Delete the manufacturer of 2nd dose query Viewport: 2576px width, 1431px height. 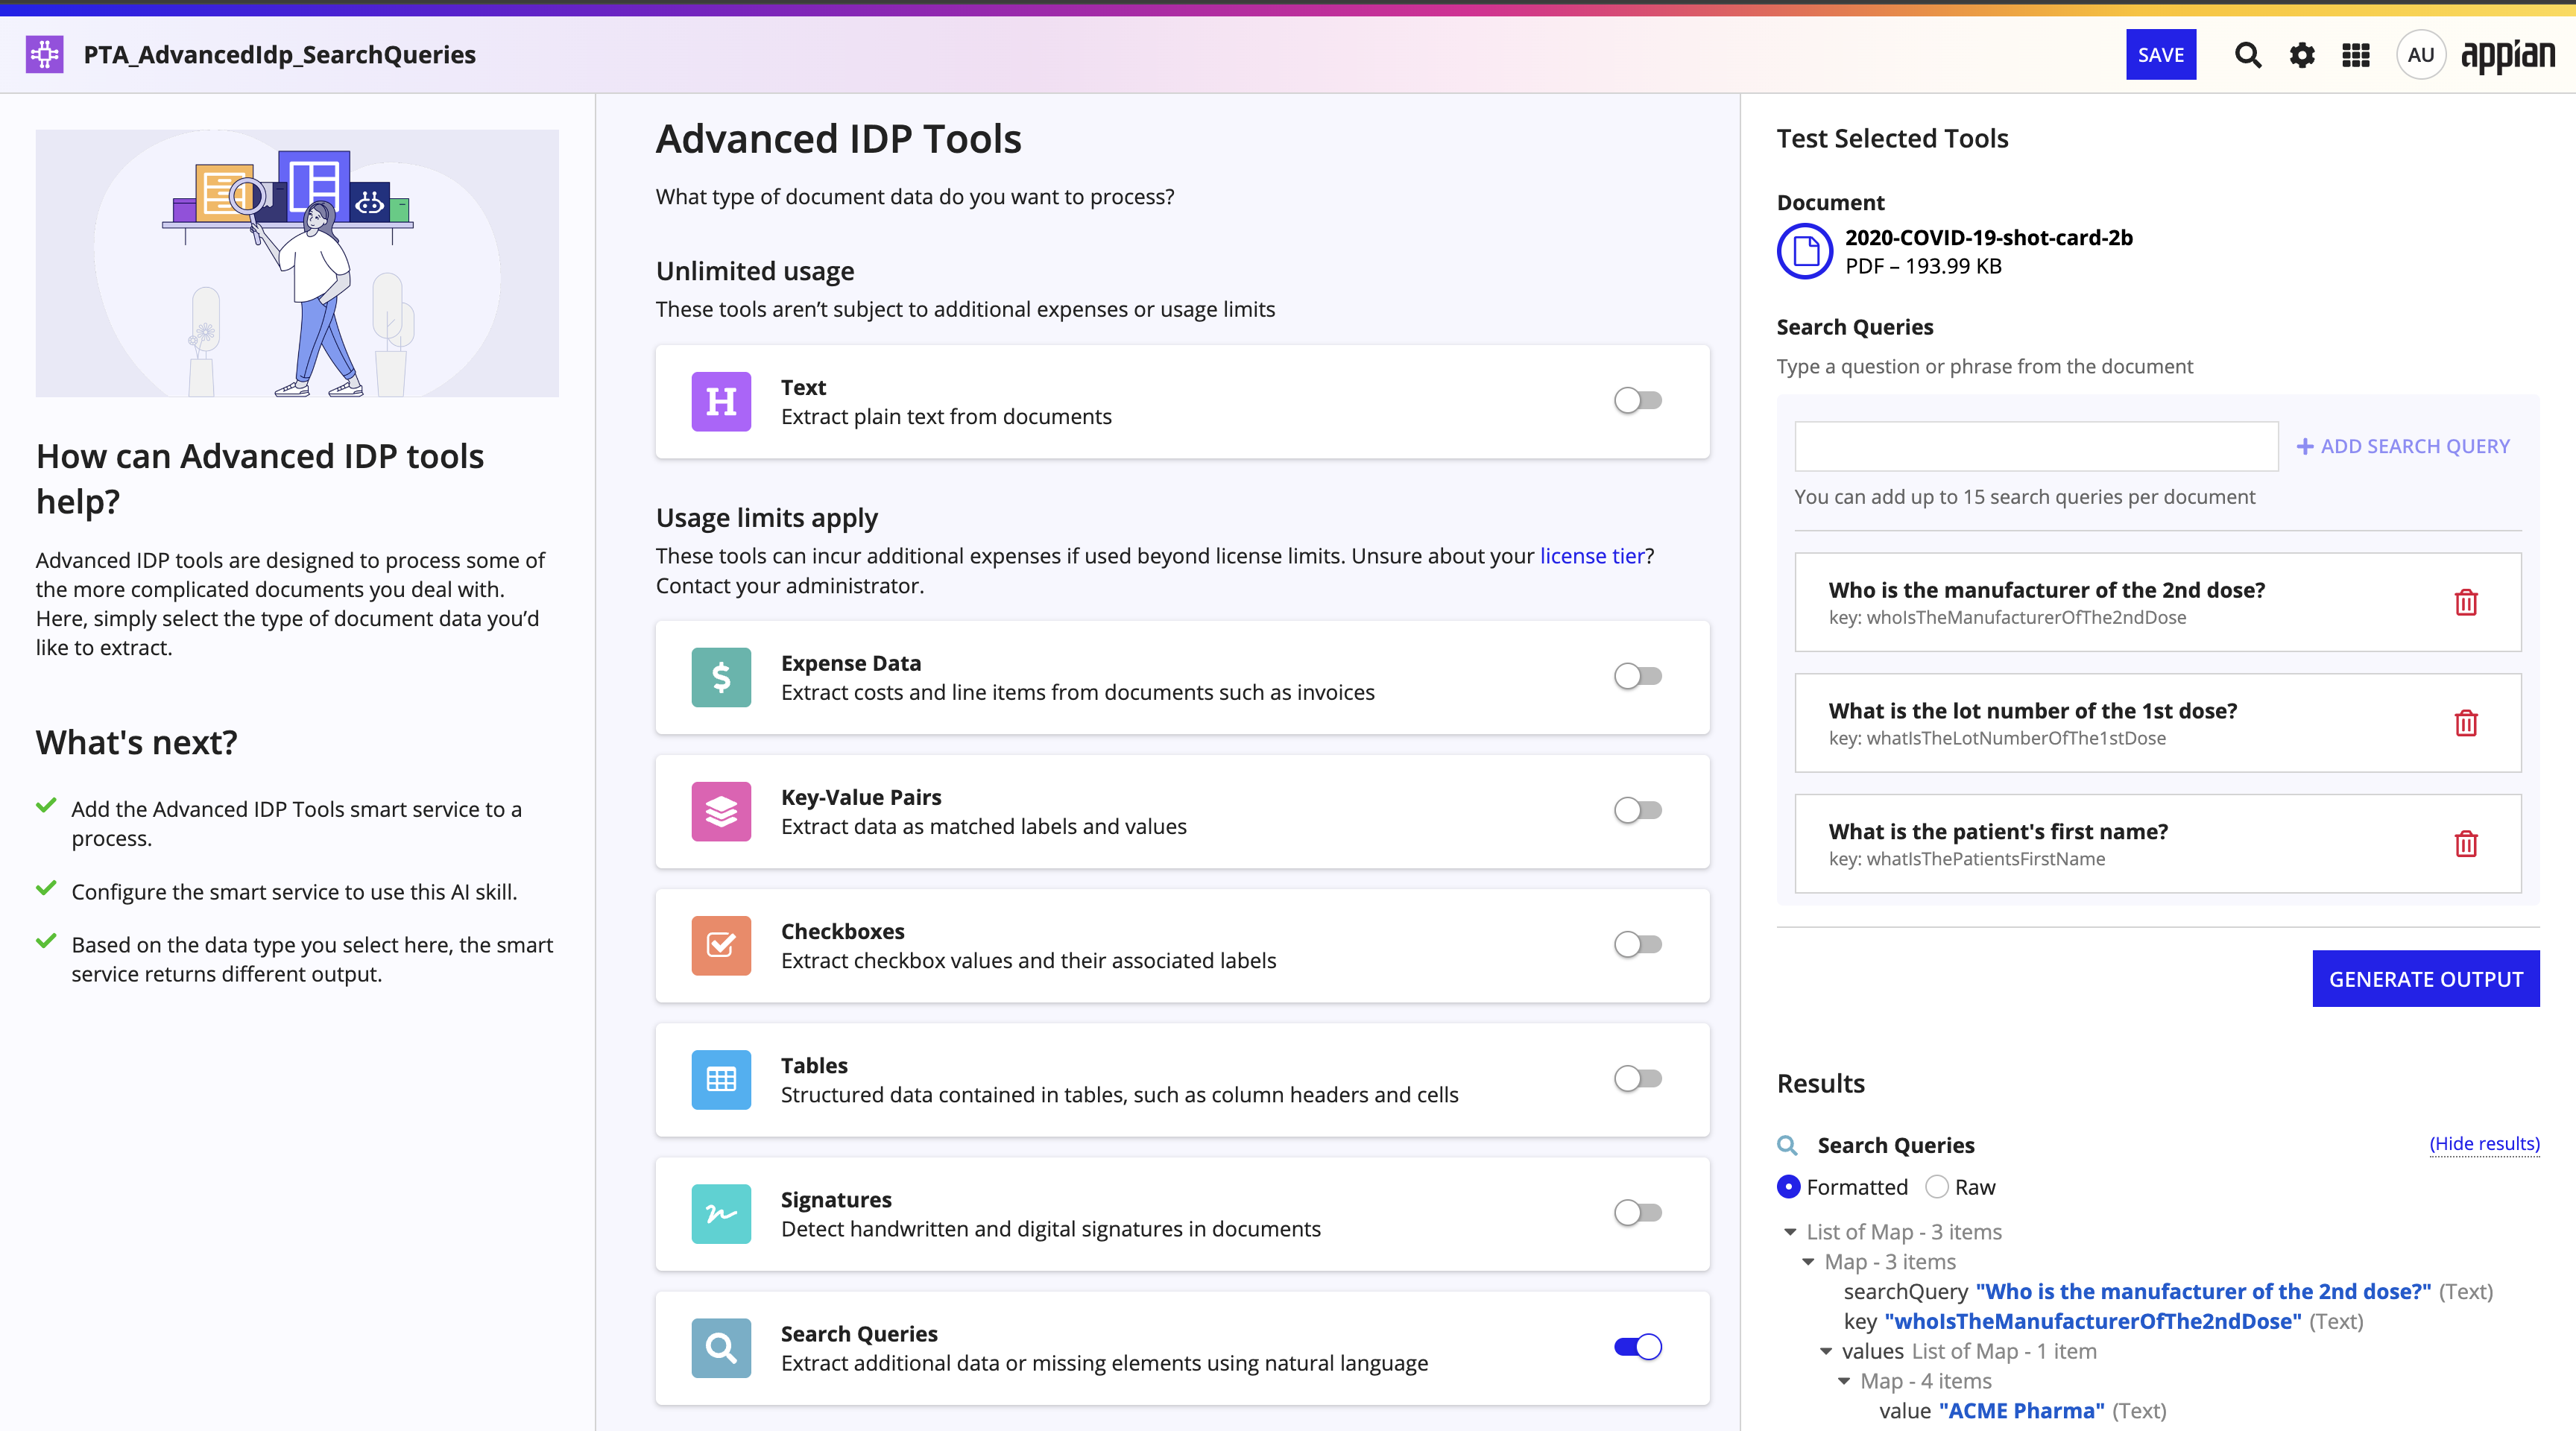point(2466,602)
